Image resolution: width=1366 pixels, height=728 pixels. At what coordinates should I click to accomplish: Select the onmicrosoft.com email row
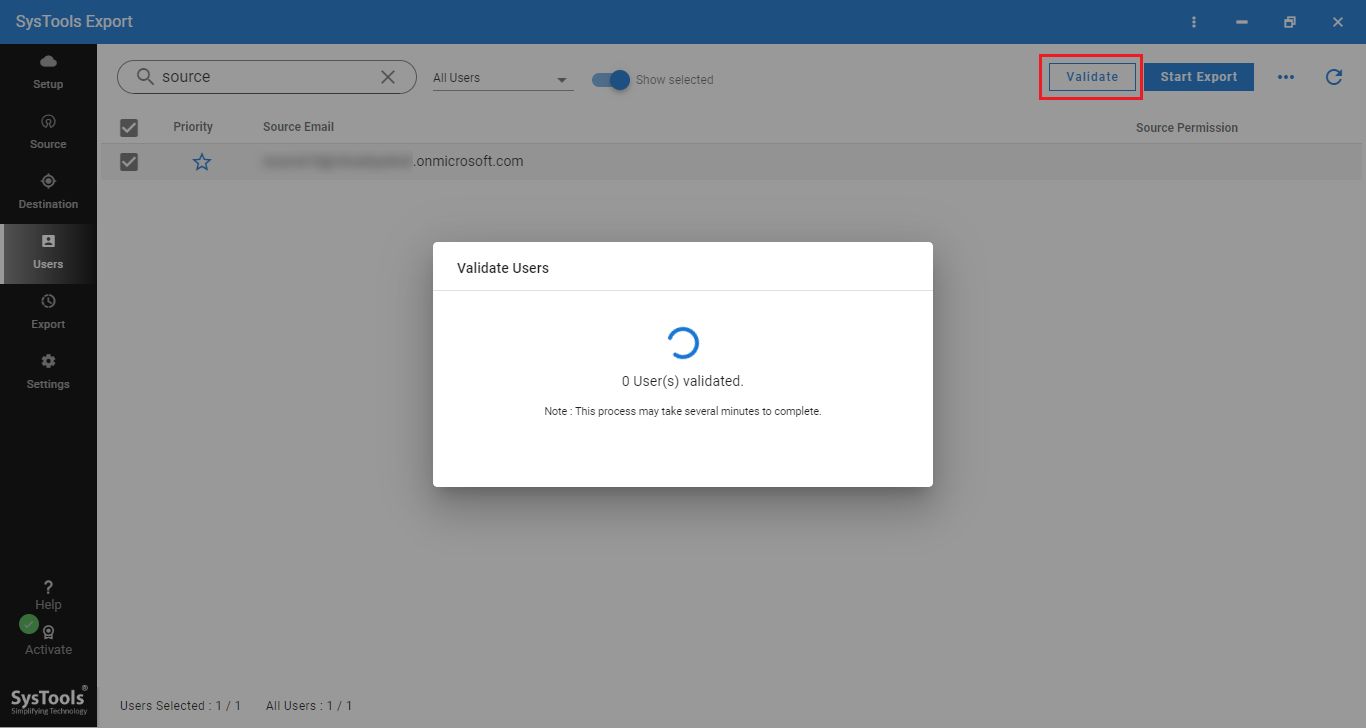point(731,162)
